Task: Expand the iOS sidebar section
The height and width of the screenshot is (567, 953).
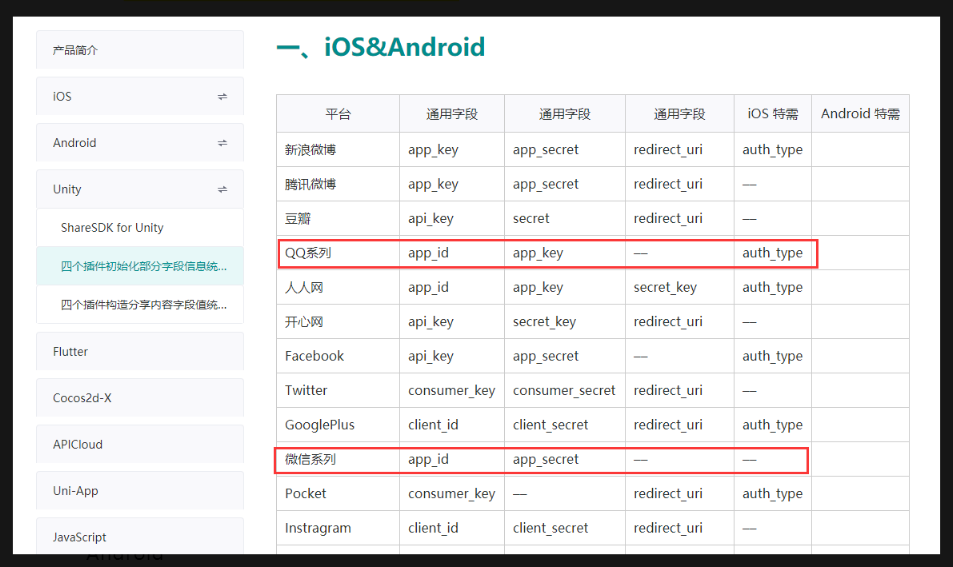Action: [x=140, y=96]
